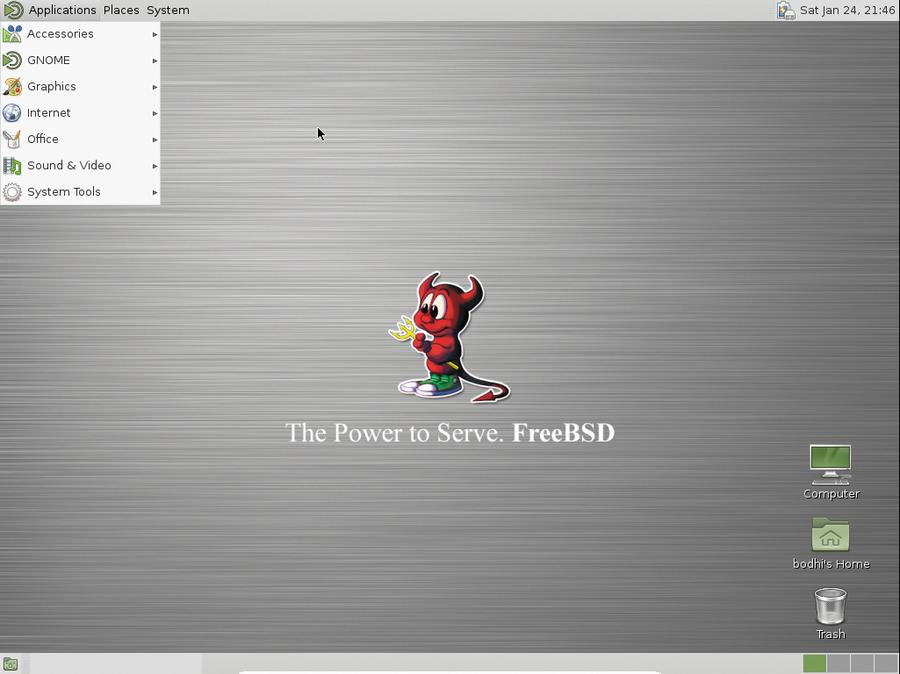Switch to the second workspace in switcher
The width and height of the screenshot is (900, 674).
(x=838, y=664)
